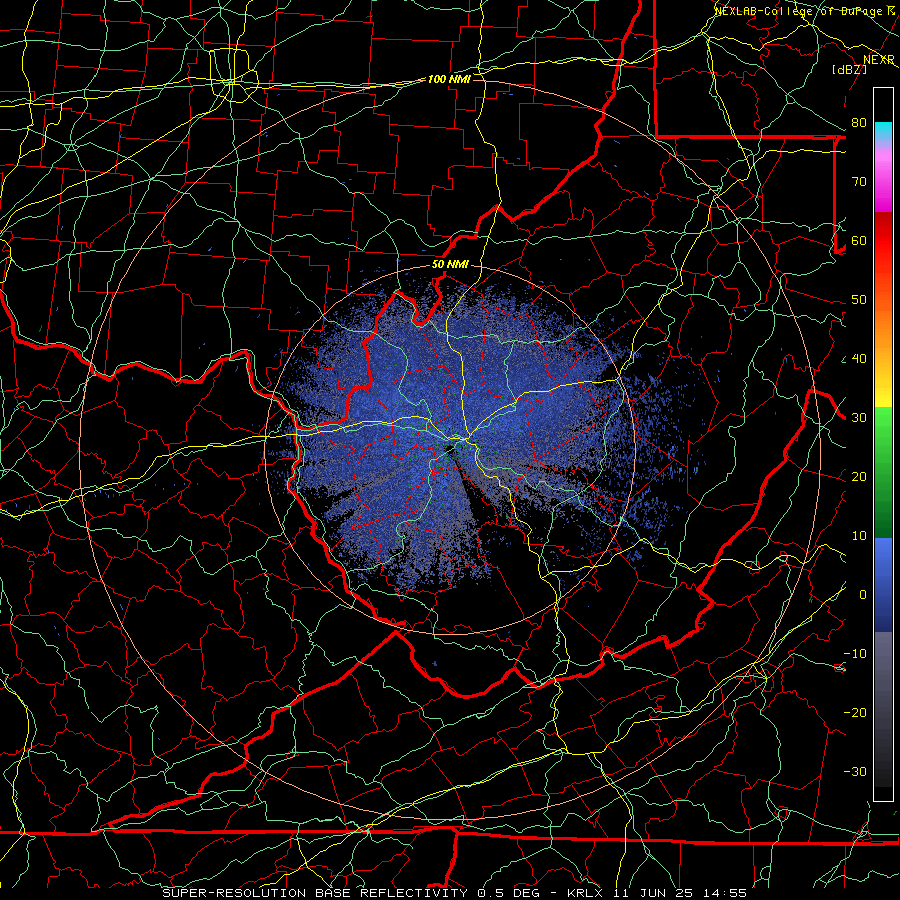The height and width of the screenshot is (900, 900).
Task: Click the radar site center of the reflectivity
Action: [x=451, y=450]
